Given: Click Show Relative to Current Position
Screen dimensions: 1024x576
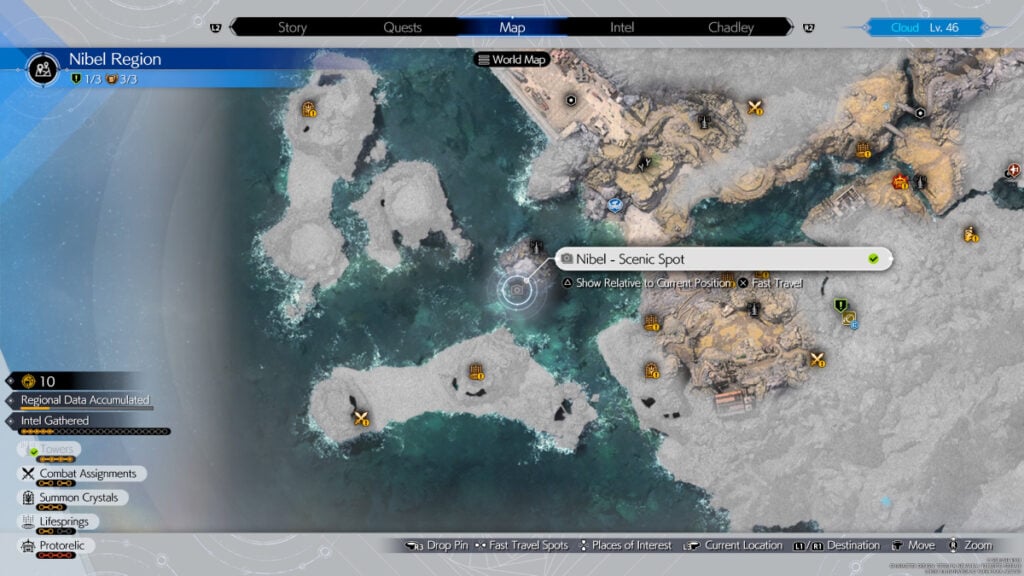Looking at the screenshot, I should click(x=646, y=283).
